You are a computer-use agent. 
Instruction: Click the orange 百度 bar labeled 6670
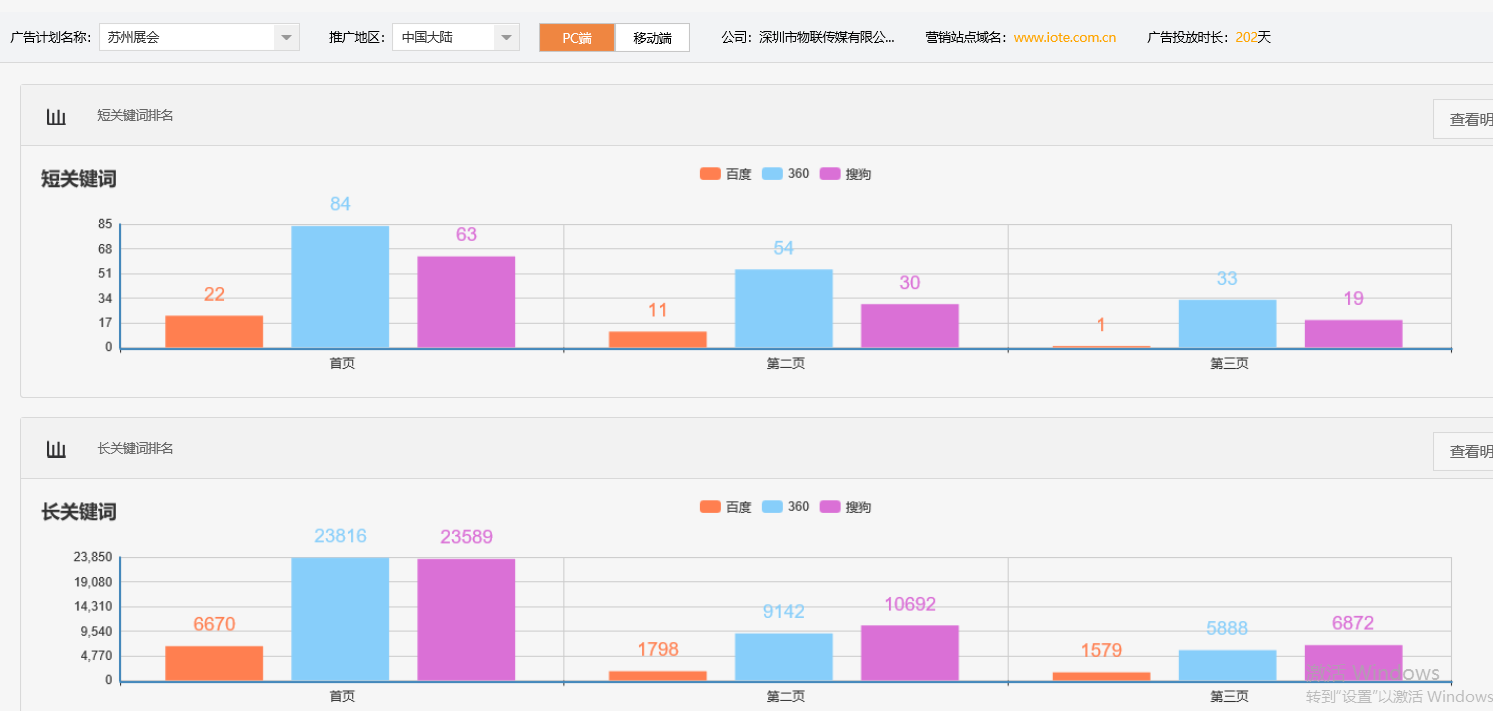point(214,663)
